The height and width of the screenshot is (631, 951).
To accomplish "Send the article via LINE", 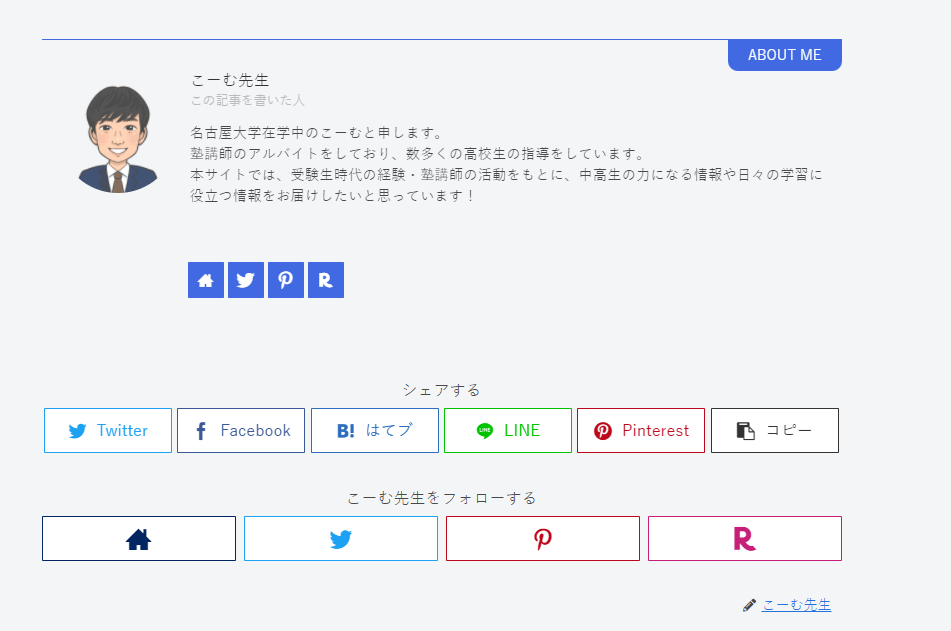I will coord(508,431).
